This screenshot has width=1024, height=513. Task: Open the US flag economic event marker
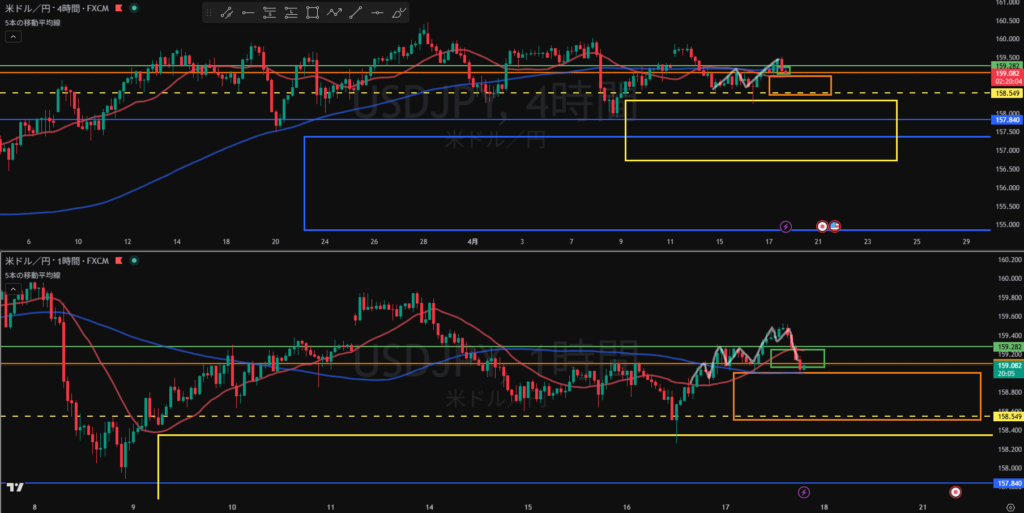click(835, 226)
